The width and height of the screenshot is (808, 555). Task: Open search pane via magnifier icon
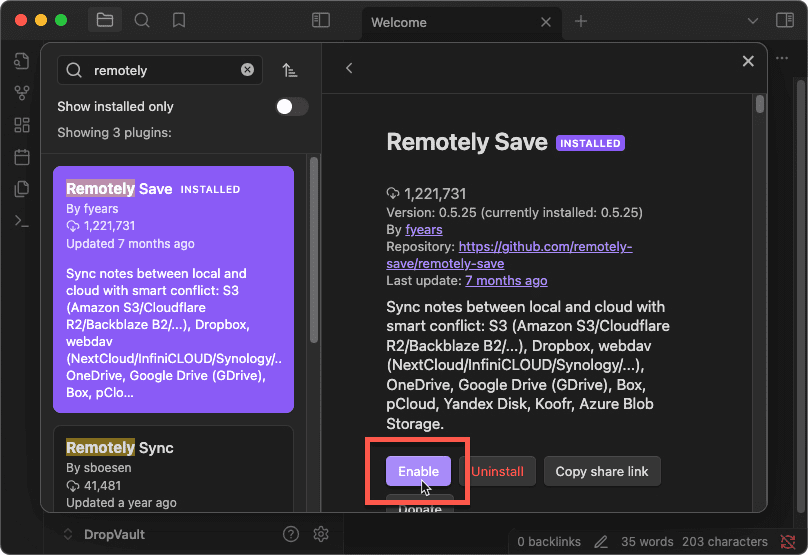141,20
